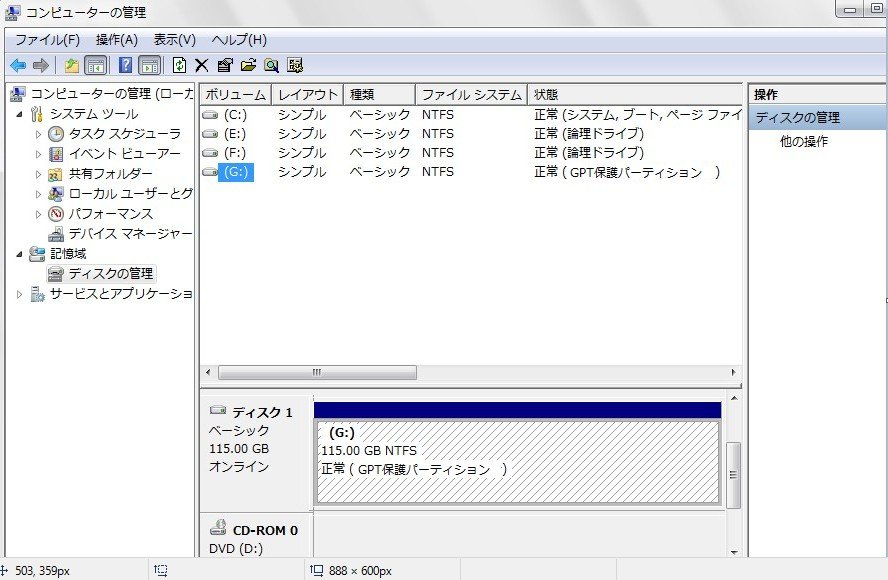The height and width of the screenshot is (580, 888).
Task: Open 他の操作 in the actions pane
Action: click(804, 141)
